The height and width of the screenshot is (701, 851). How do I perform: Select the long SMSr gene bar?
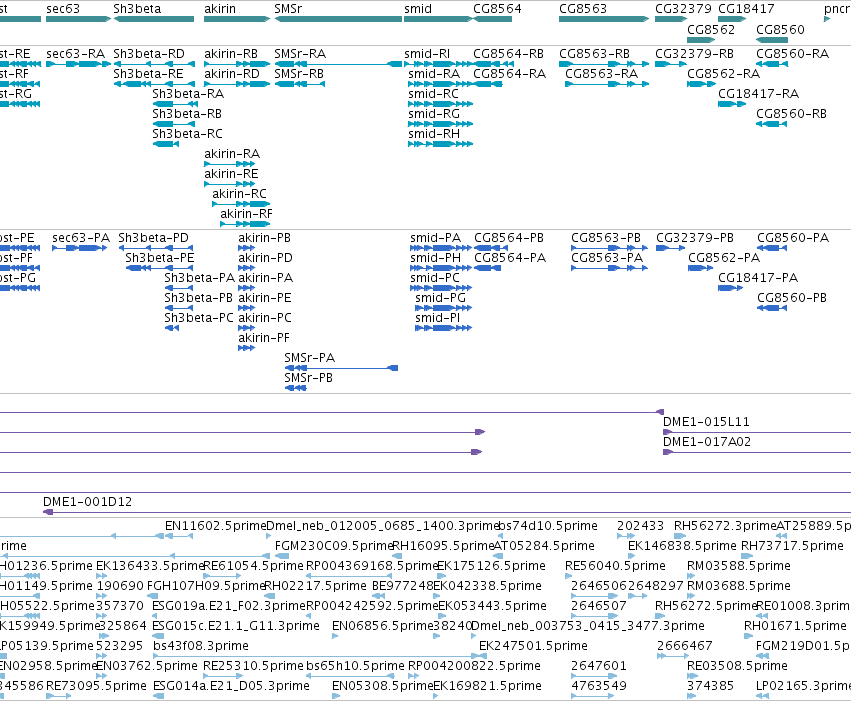(x=338, y=19)
